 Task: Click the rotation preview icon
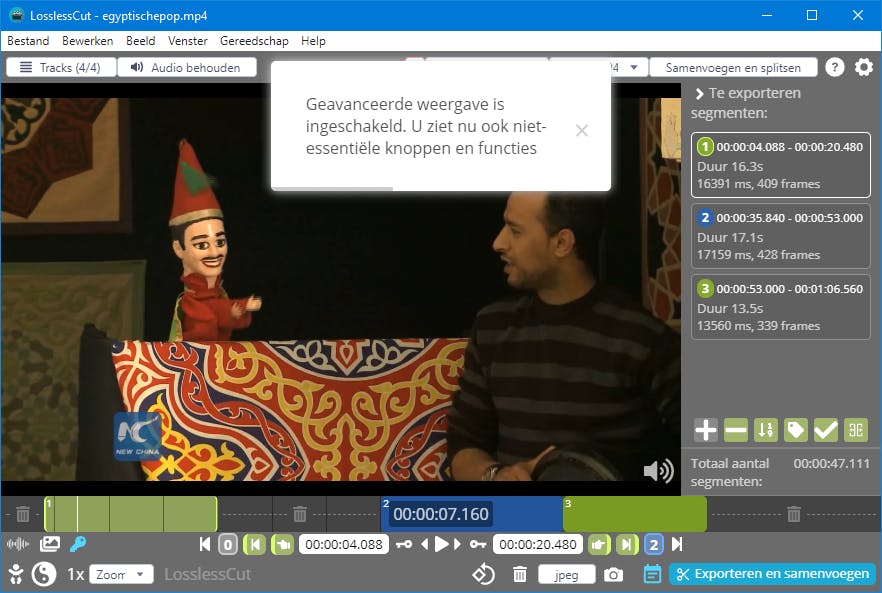(x=484, y=574)
